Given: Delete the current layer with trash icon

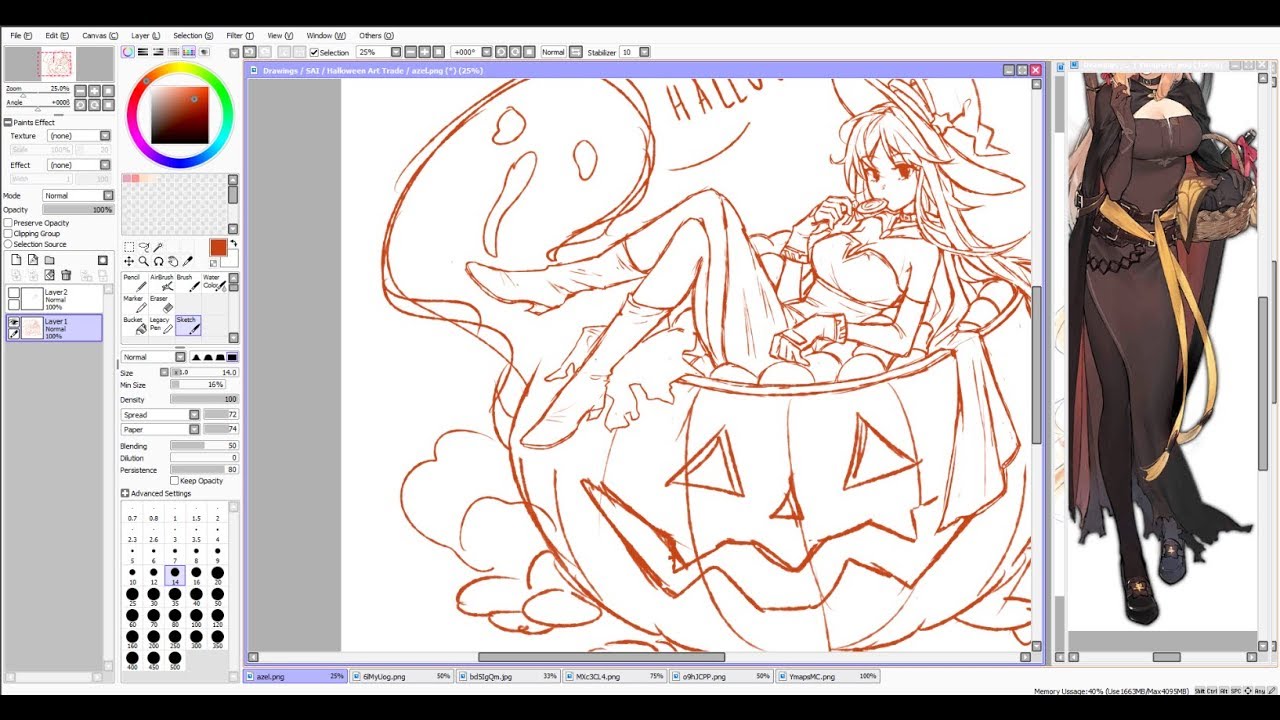Looking at the screenshot, I should coord(66,274).
